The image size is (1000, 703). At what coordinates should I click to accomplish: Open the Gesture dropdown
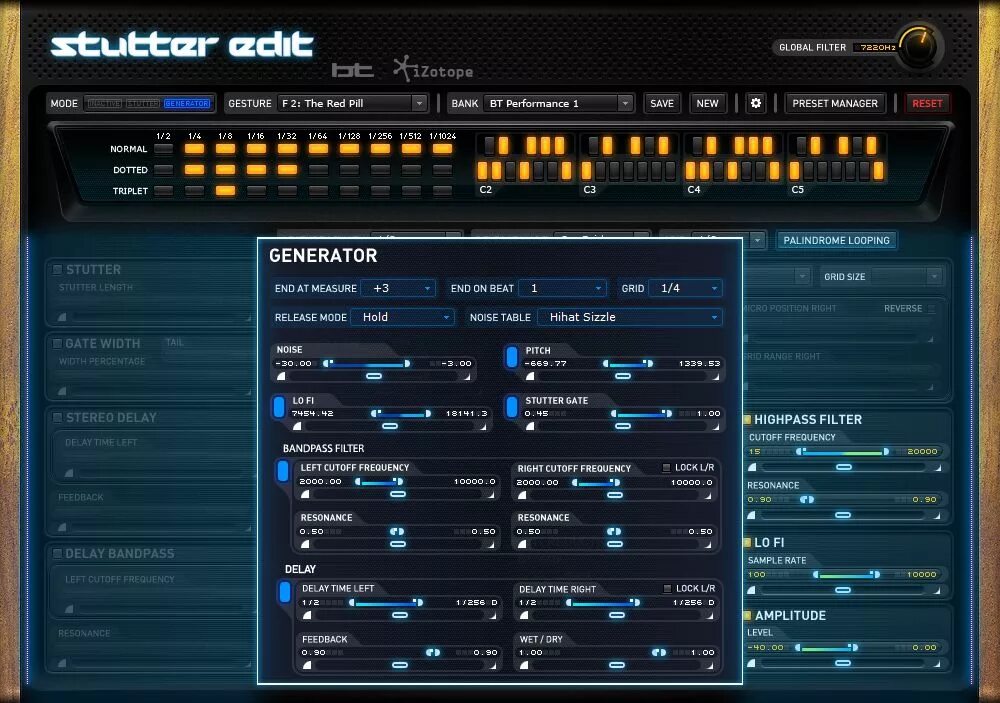point(353,103)
